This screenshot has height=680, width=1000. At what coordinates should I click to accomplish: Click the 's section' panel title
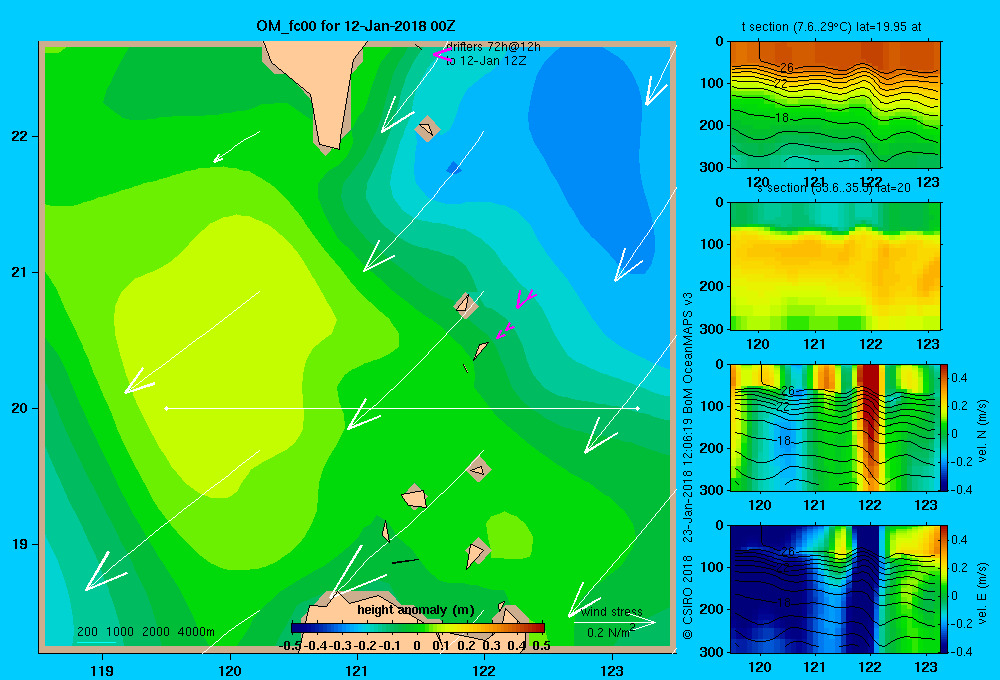point(833,188)
